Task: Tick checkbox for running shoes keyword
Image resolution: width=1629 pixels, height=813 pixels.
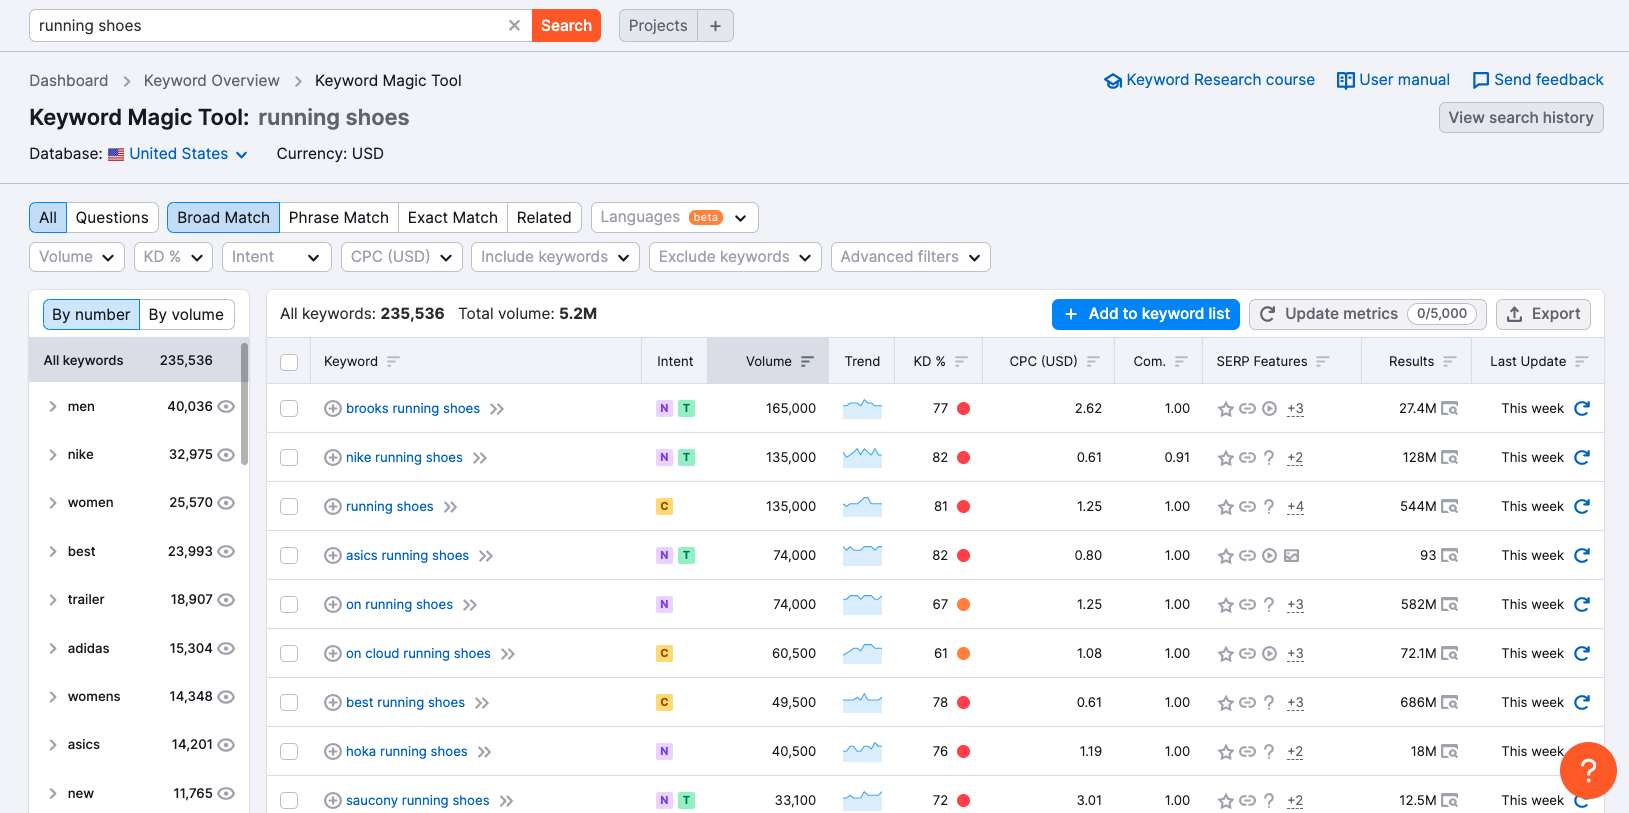Action: 289,506
